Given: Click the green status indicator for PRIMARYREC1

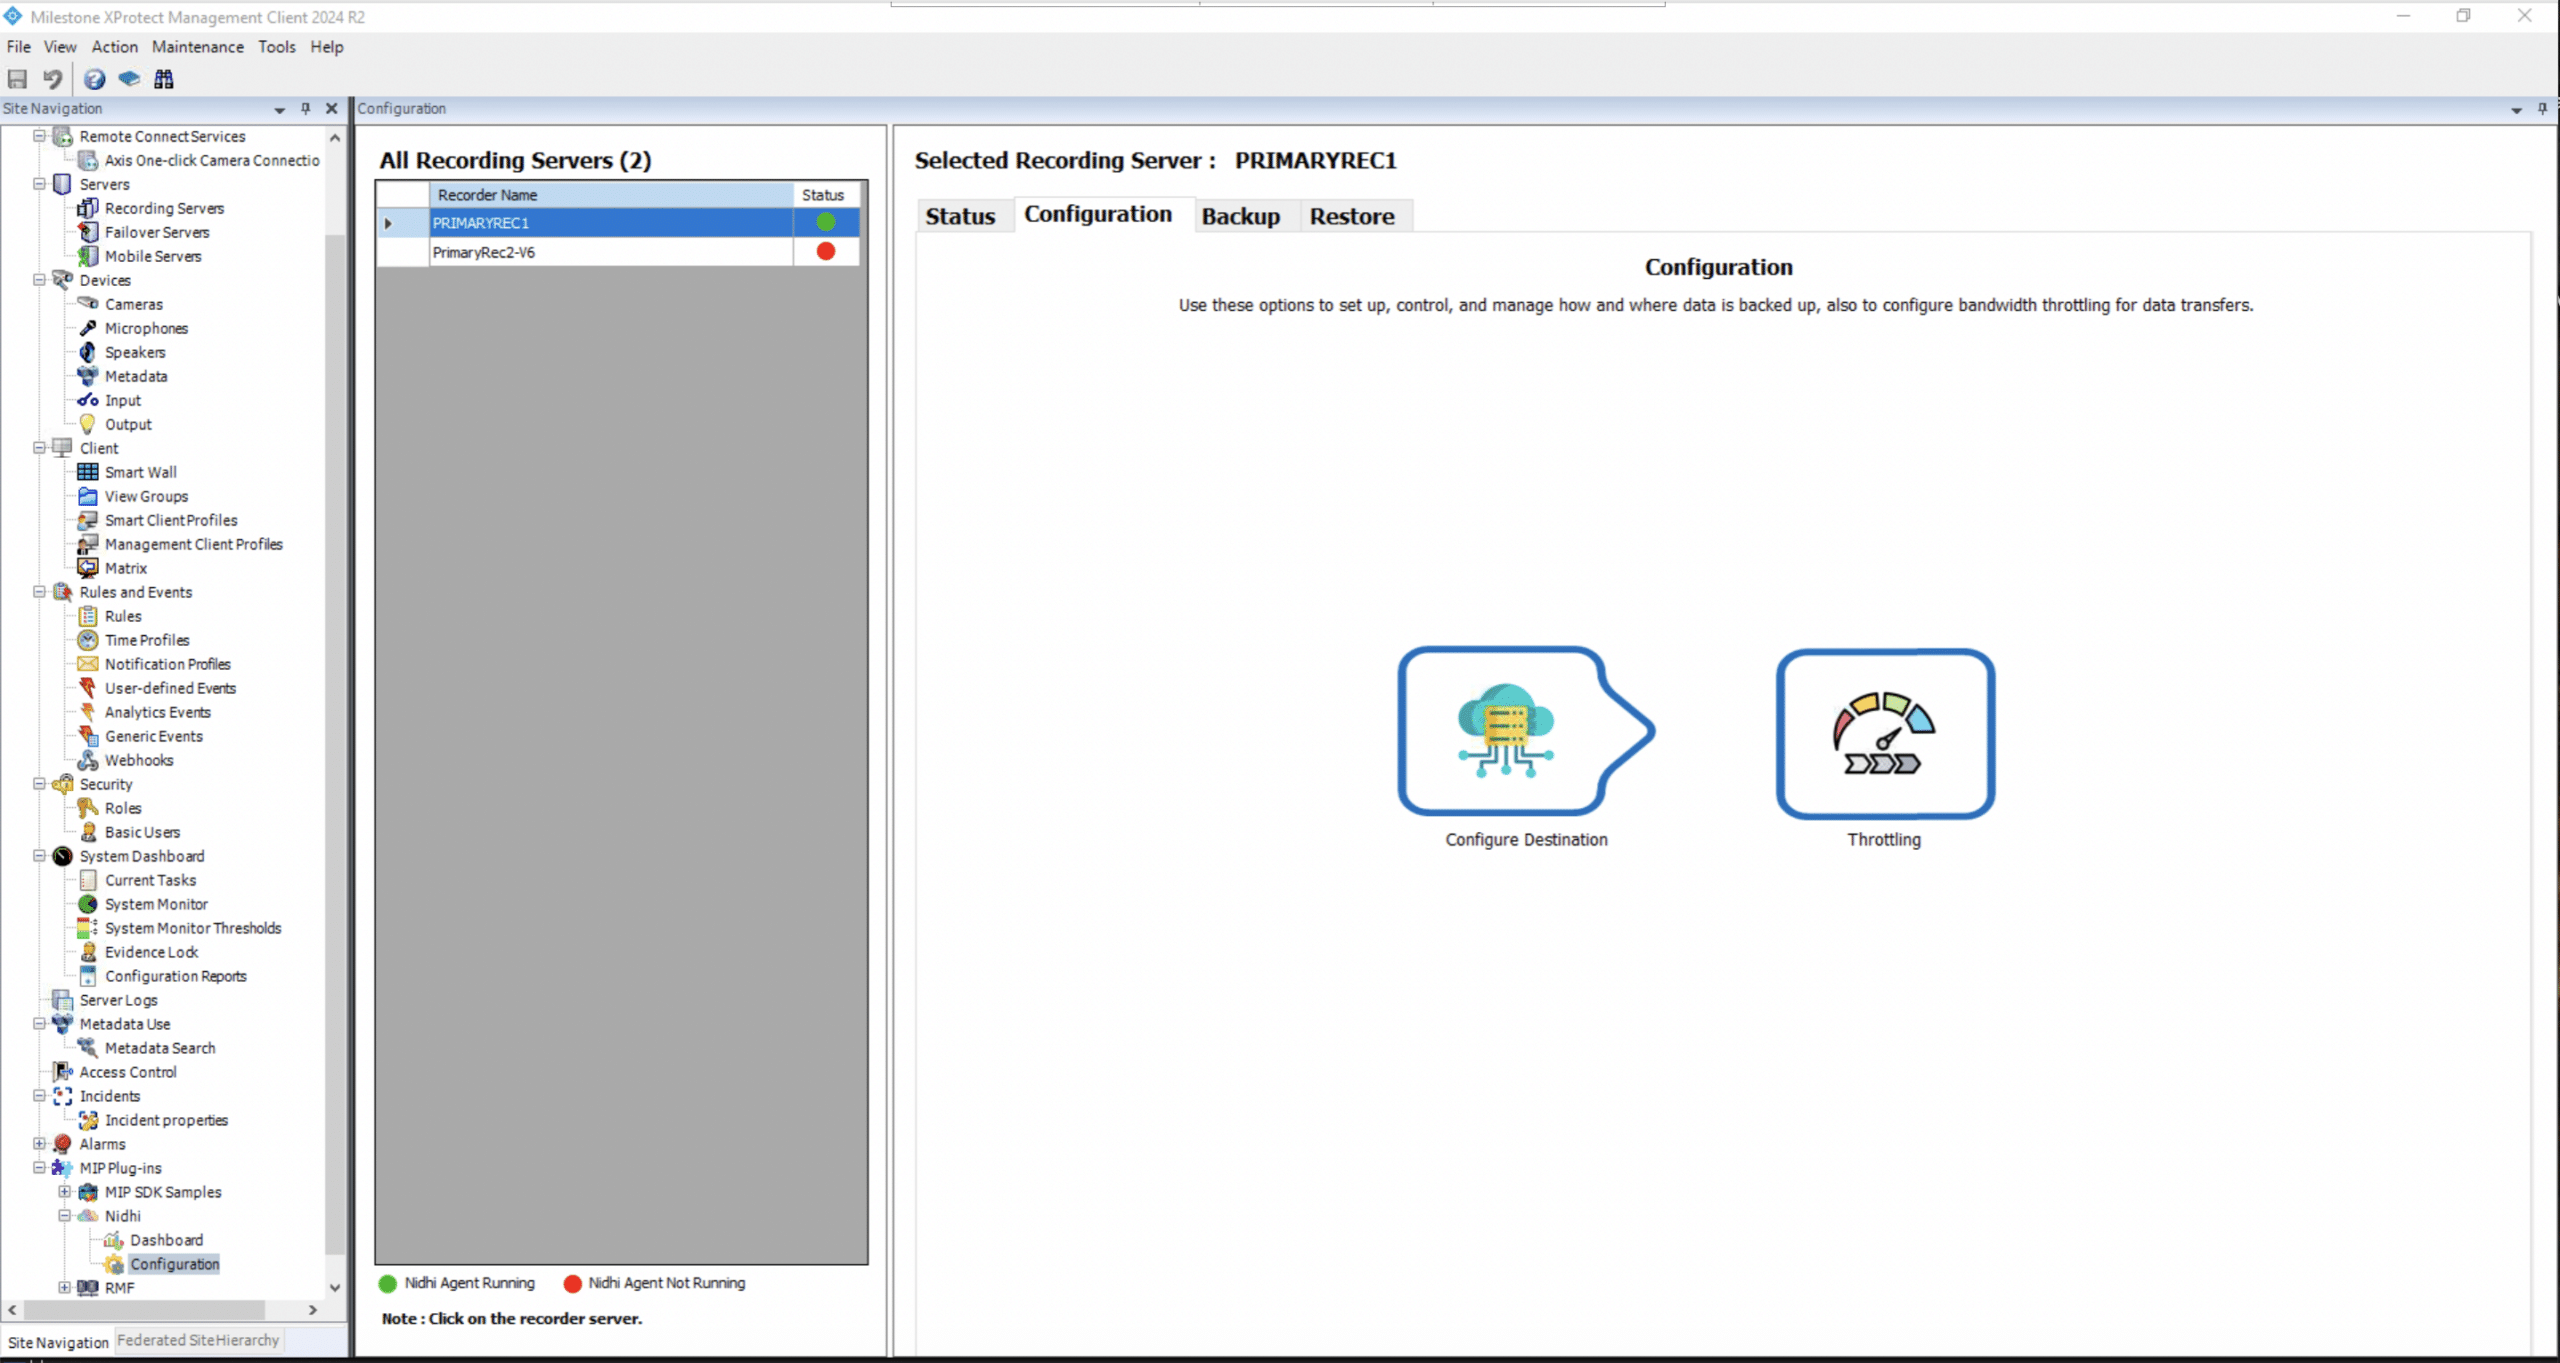Looking at the screenshot, I should pos(825,223).
